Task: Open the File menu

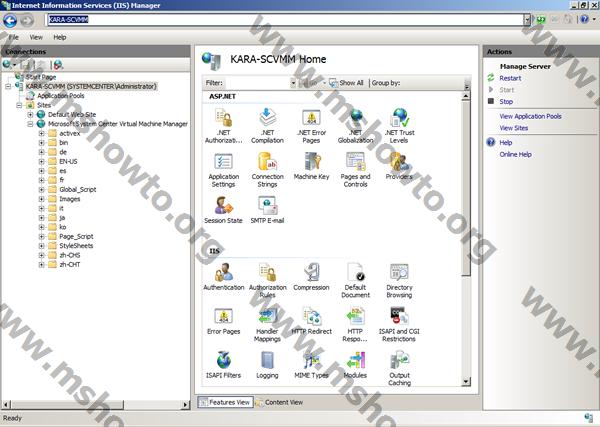Action: (x=13, y=37)
